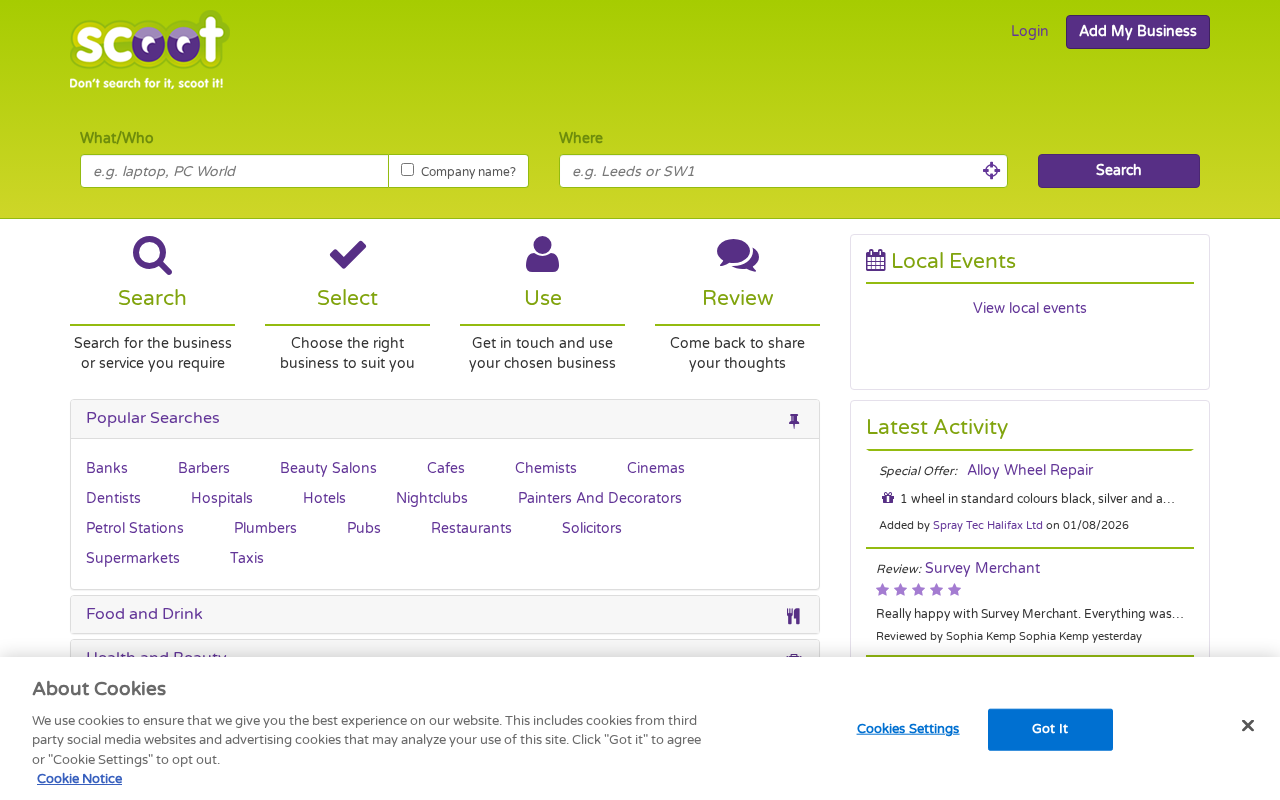Click Got It on cookie banner

coord(1050,729)
